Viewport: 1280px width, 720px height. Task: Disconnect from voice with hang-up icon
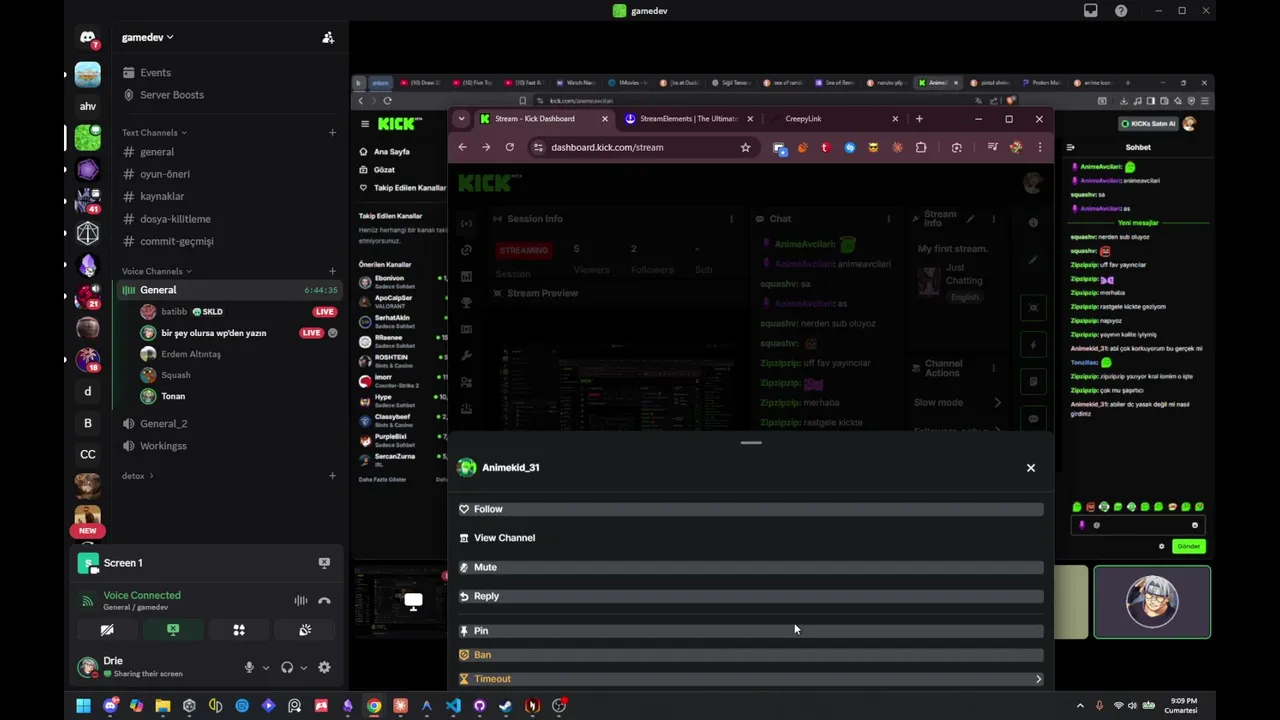tap(324, 601)
